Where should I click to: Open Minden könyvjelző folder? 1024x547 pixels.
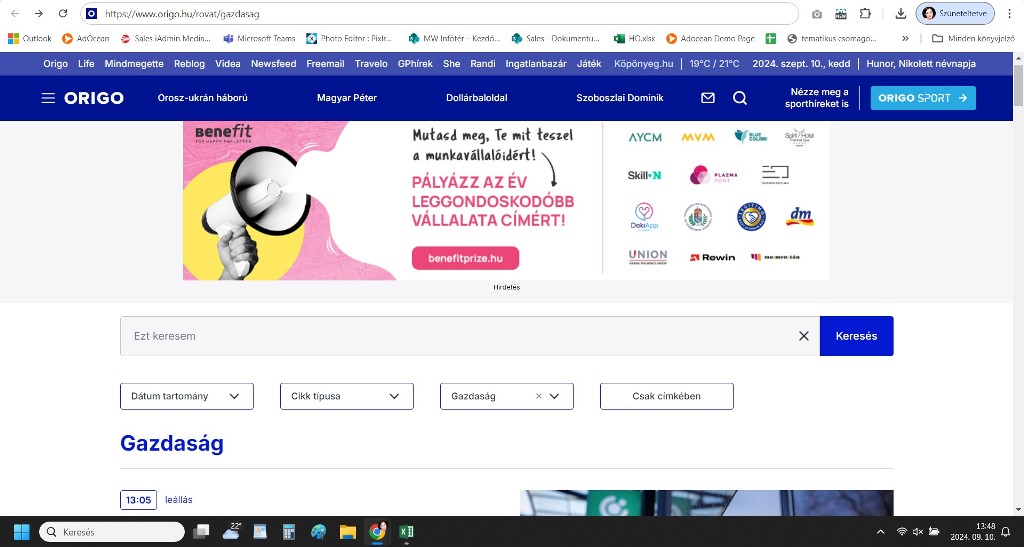973,39
